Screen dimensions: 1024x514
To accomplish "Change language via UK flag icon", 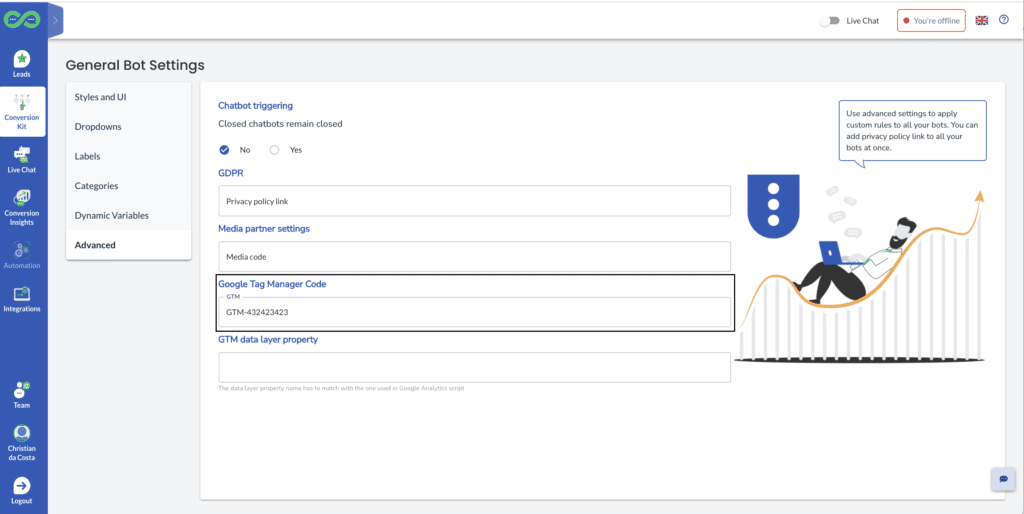I will [x=982, y=21].
